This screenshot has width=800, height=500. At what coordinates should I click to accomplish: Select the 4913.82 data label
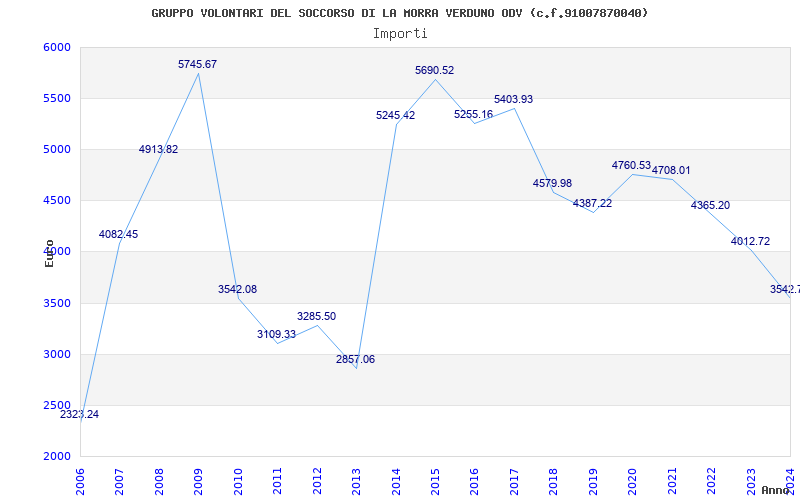pyautogui.click(x=159, y=149)
